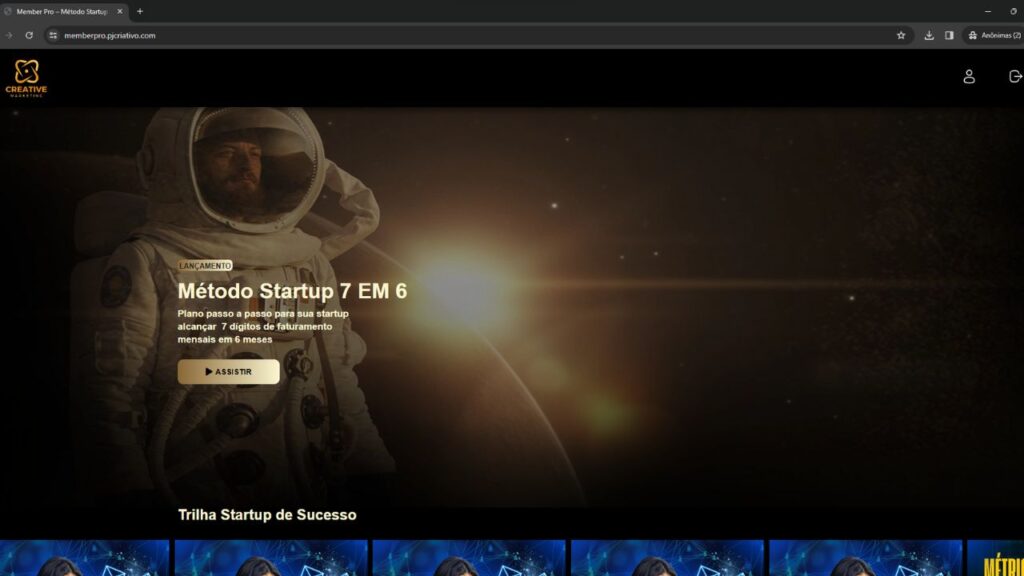1024x576 pixels.
Task: Bookmark this page with star icon
Action: pyautogui.click(x=900, y=35)
